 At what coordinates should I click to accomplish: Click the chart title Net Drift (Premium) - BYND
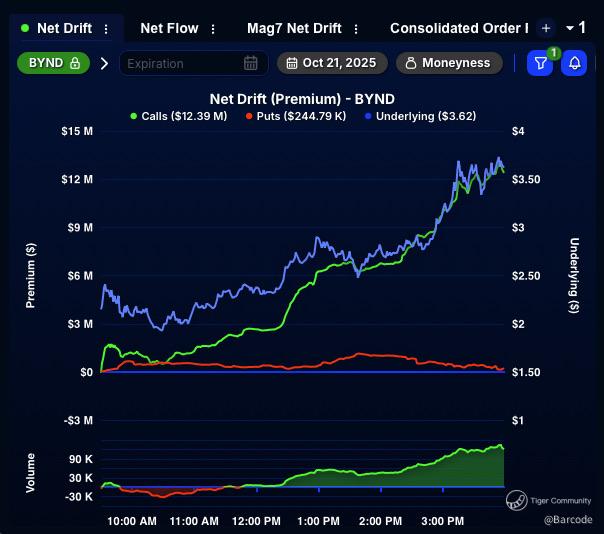tap(302, 99)
